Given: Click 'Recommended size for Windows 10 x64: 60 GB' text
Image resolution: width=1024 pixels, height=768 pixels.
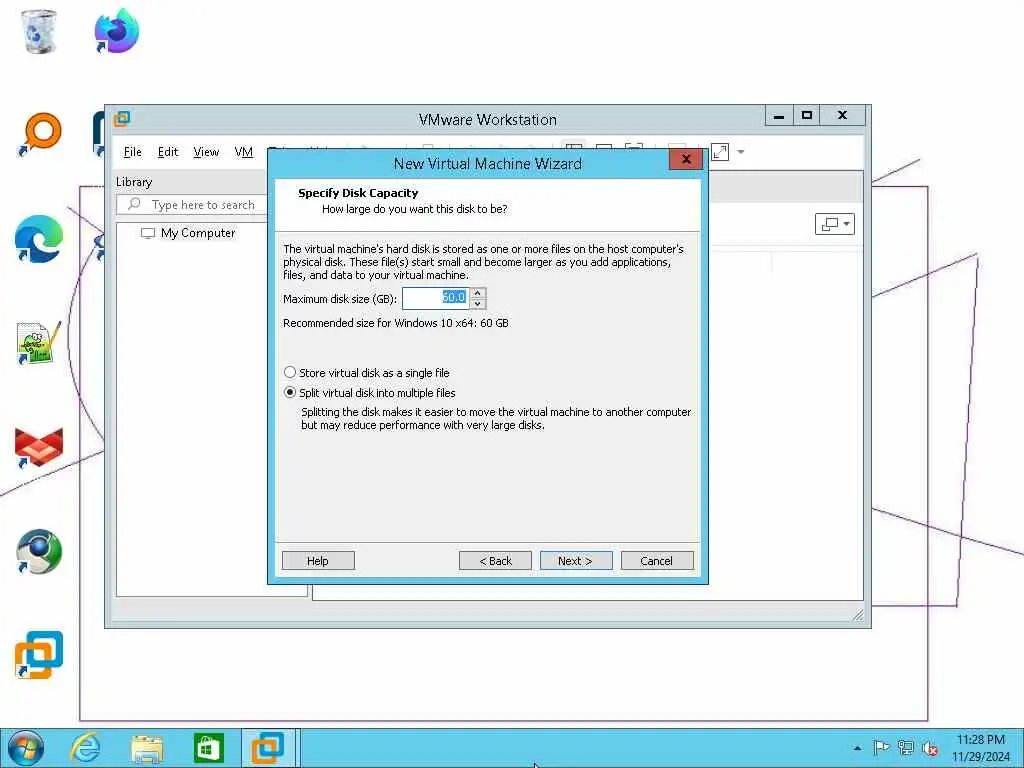Looking at the screenshot, I should 396,323.
